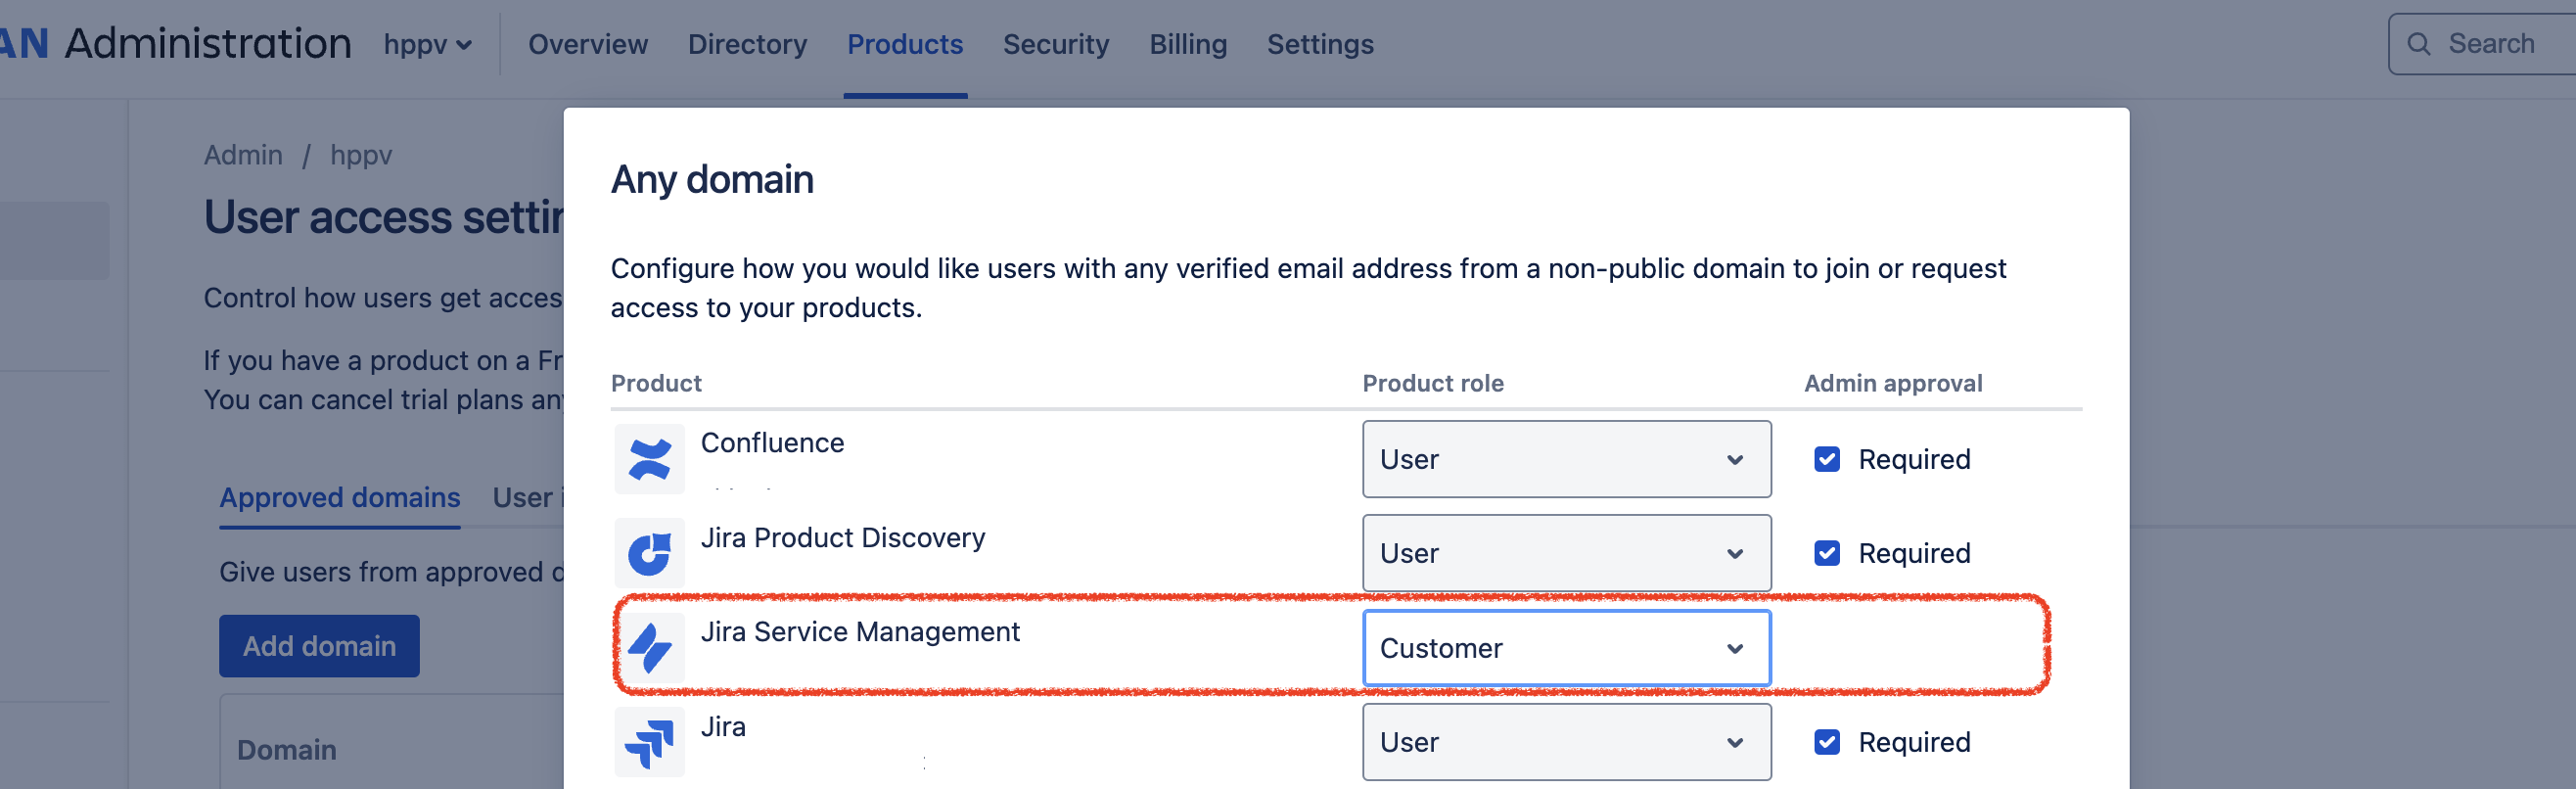Toggle Required checkbox for Confluence
Screen dimensions: 2576x789
1826,459
